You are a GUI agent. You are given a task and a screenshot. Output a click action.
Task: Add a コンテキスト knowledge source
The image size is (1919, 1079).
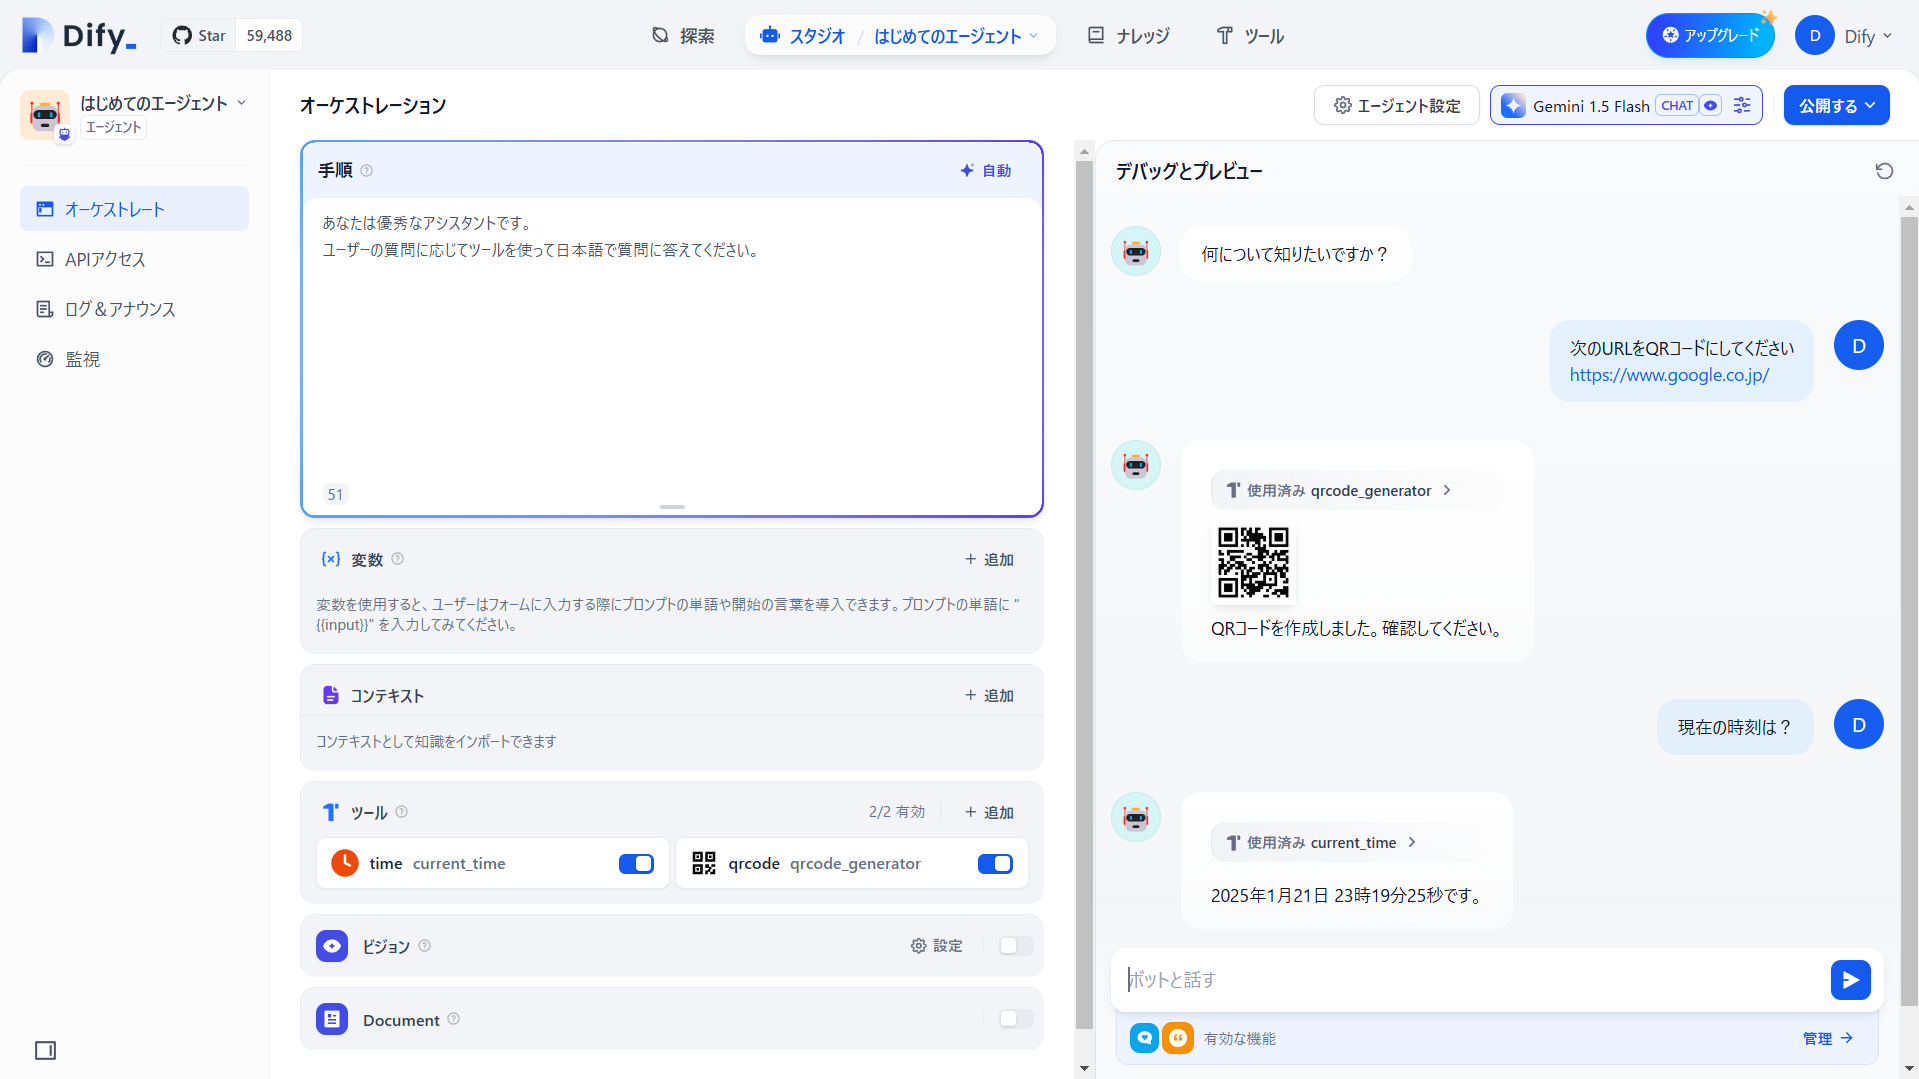point(989,696)
